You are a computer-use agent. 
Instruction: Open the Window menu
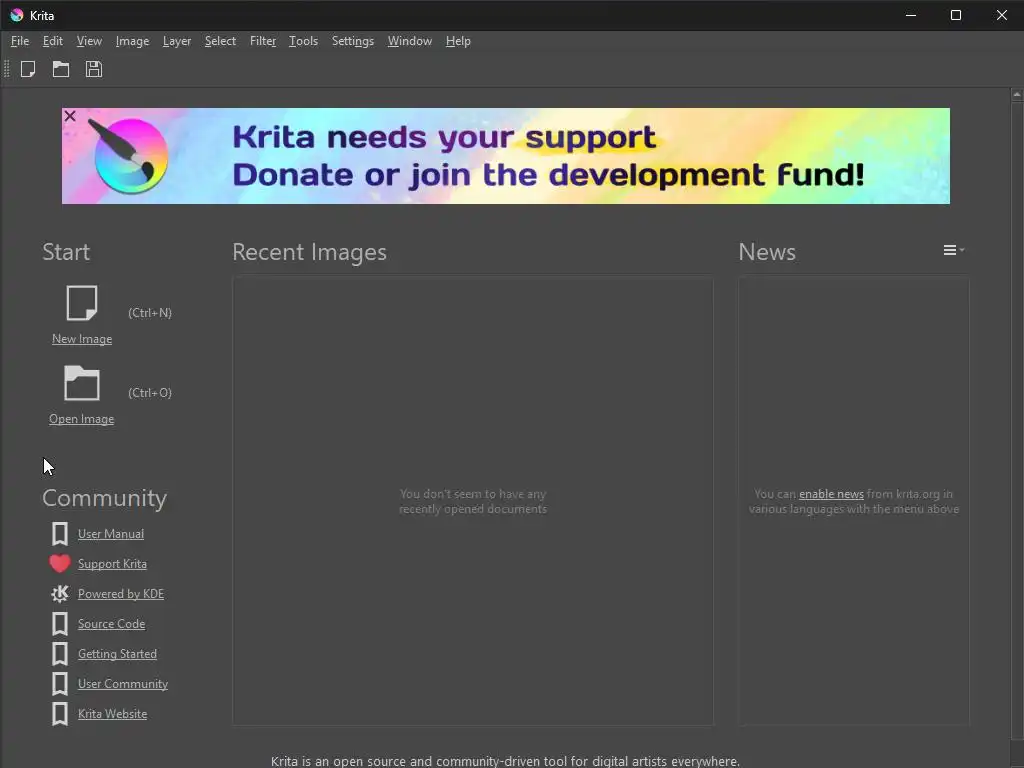(409, 41)
